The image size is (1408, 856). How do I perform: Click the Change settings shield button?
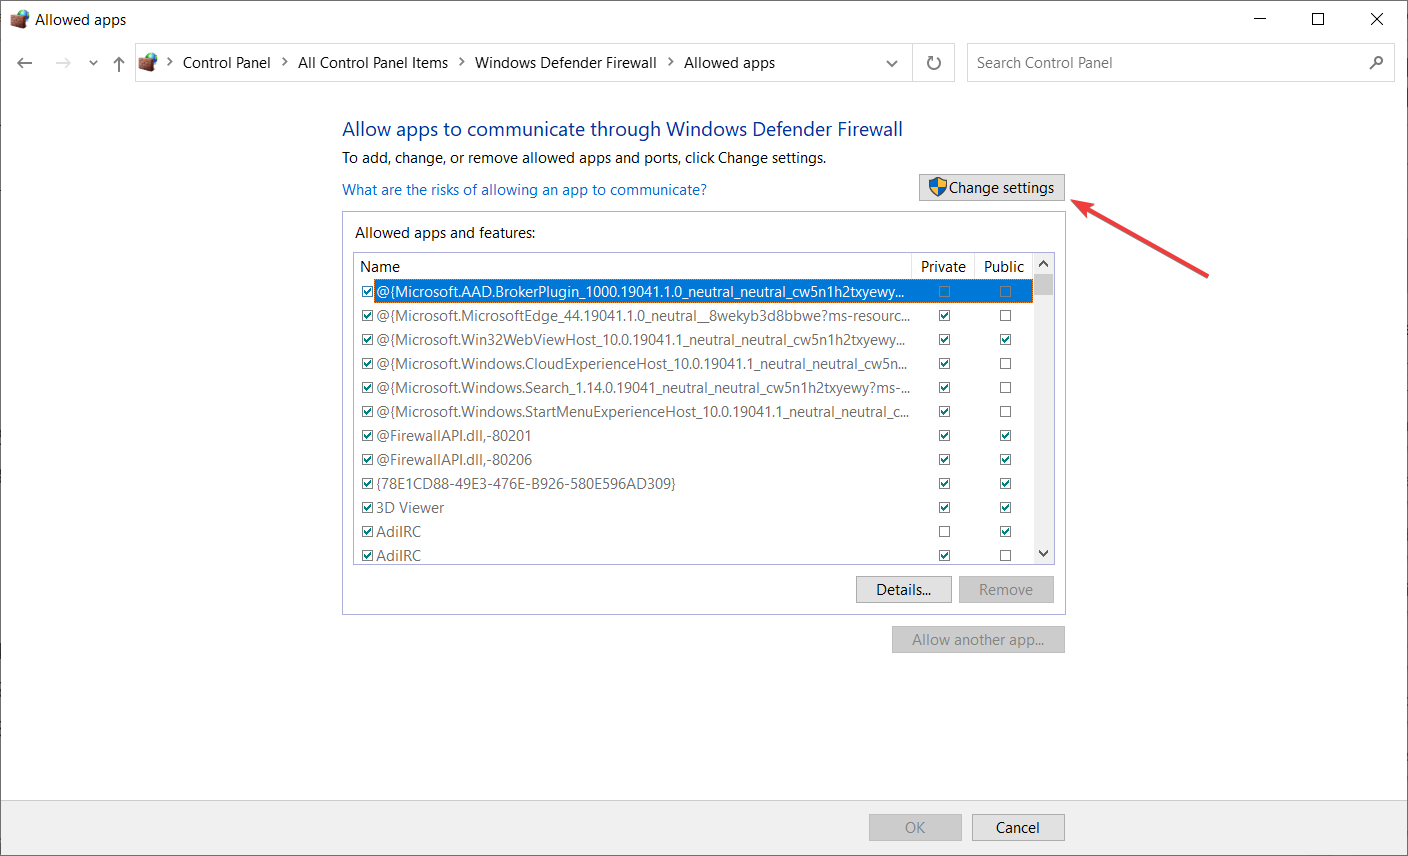tap(991, 187)
